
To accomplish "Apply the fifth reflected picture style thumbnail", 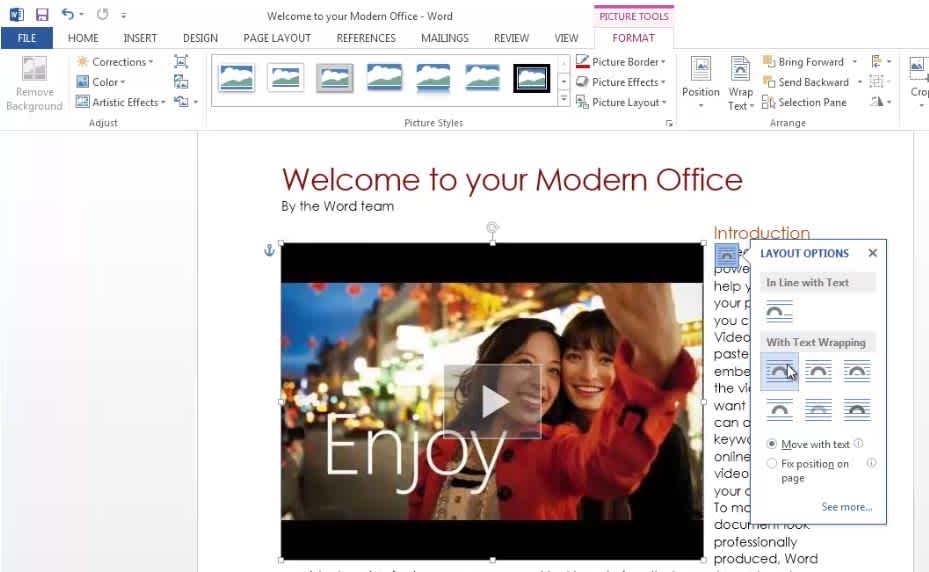I will point(434,78).
